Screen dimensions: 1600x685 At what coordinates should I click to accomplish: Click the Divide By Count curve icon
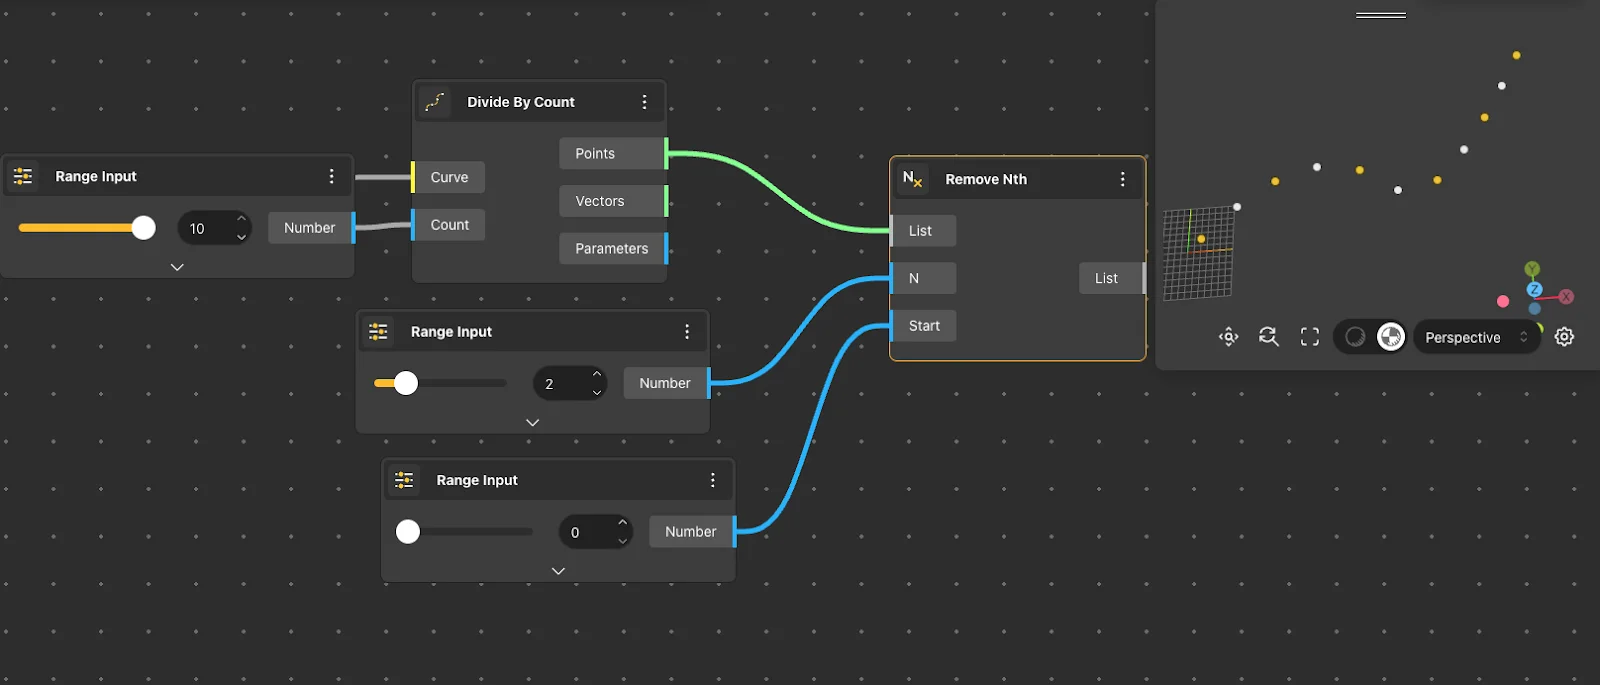tap(435, 102)
